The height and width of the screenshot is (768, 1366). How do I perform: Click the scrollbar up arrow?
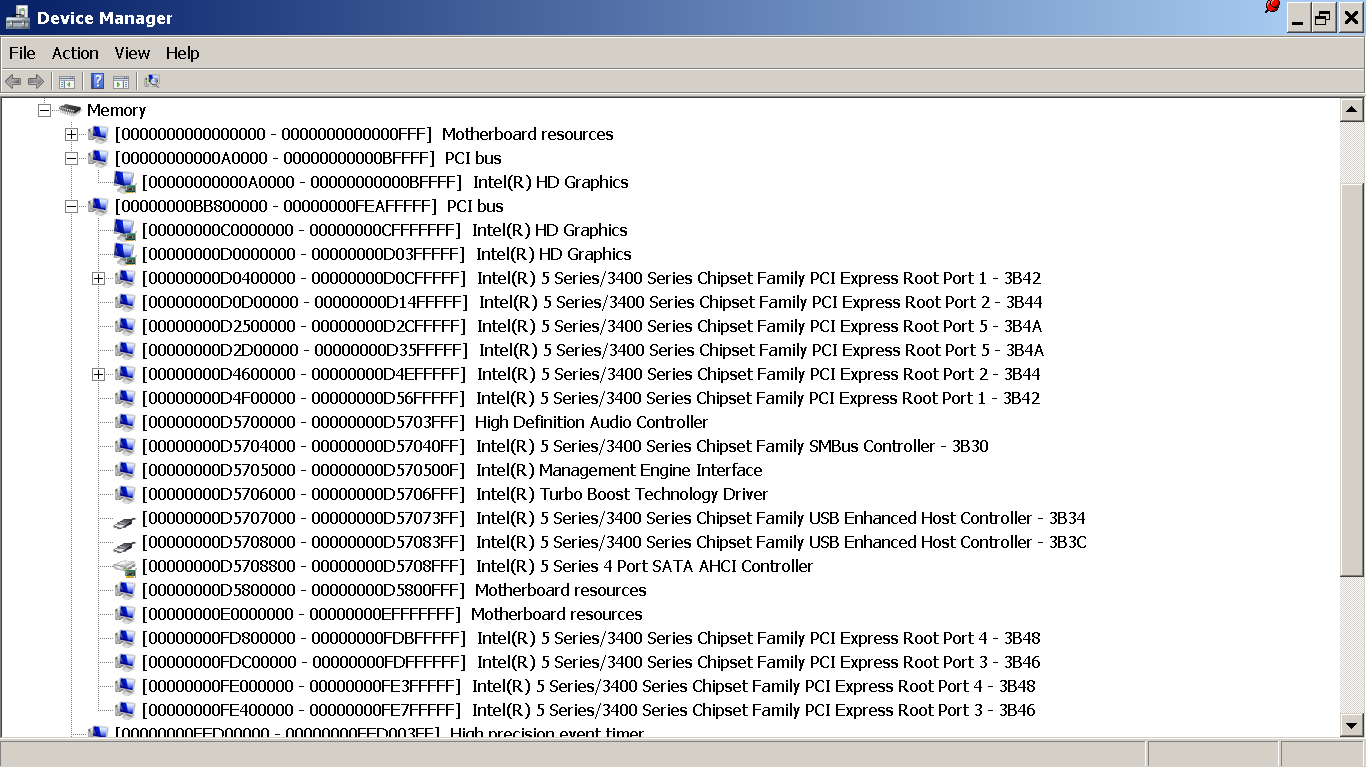[1352, 110]
